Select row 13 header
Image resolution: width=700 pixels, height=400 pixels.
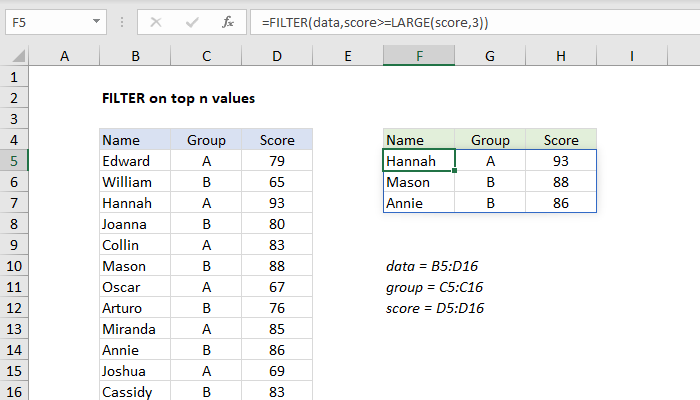point(14,329)
